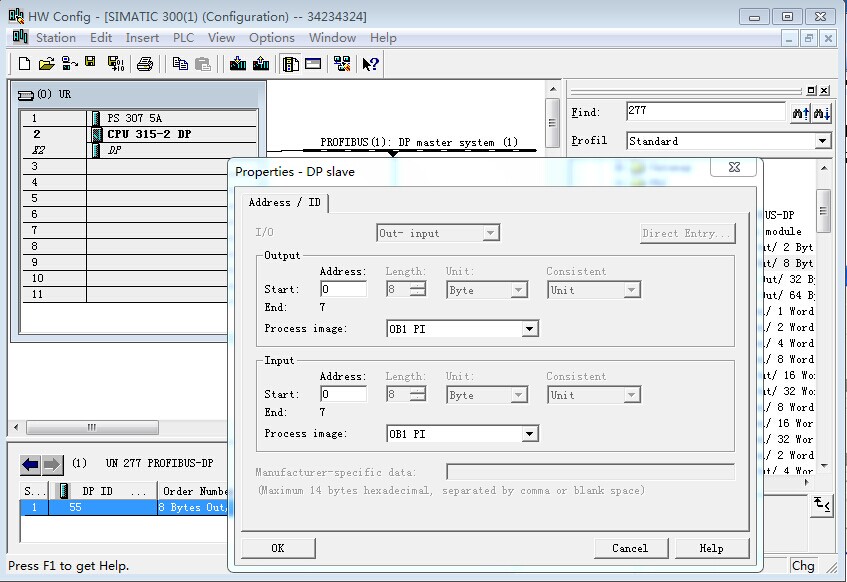The height and width of the screenshot is (582, 847).
Task: Click the search-up binoculars icon
Action: 801,113
